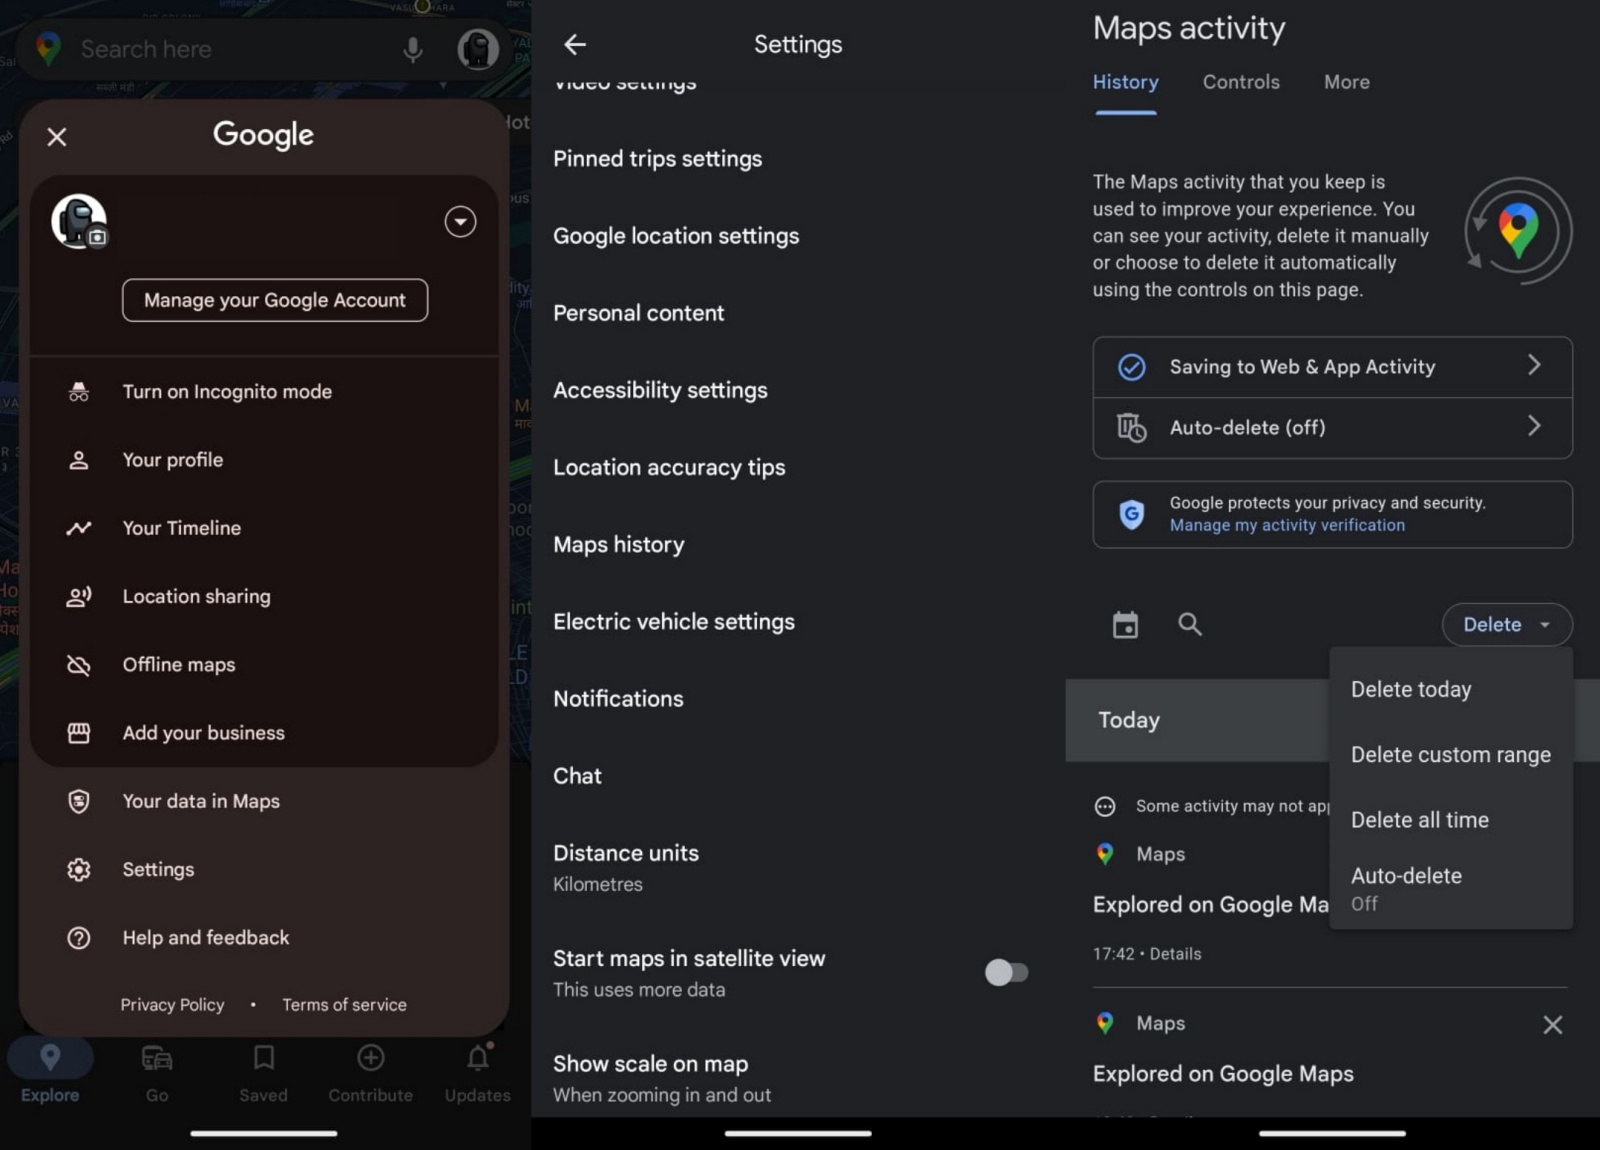Expand the account switcher chevron
The height and width of the screenshot is (1150, 1600).
[460, 221]
